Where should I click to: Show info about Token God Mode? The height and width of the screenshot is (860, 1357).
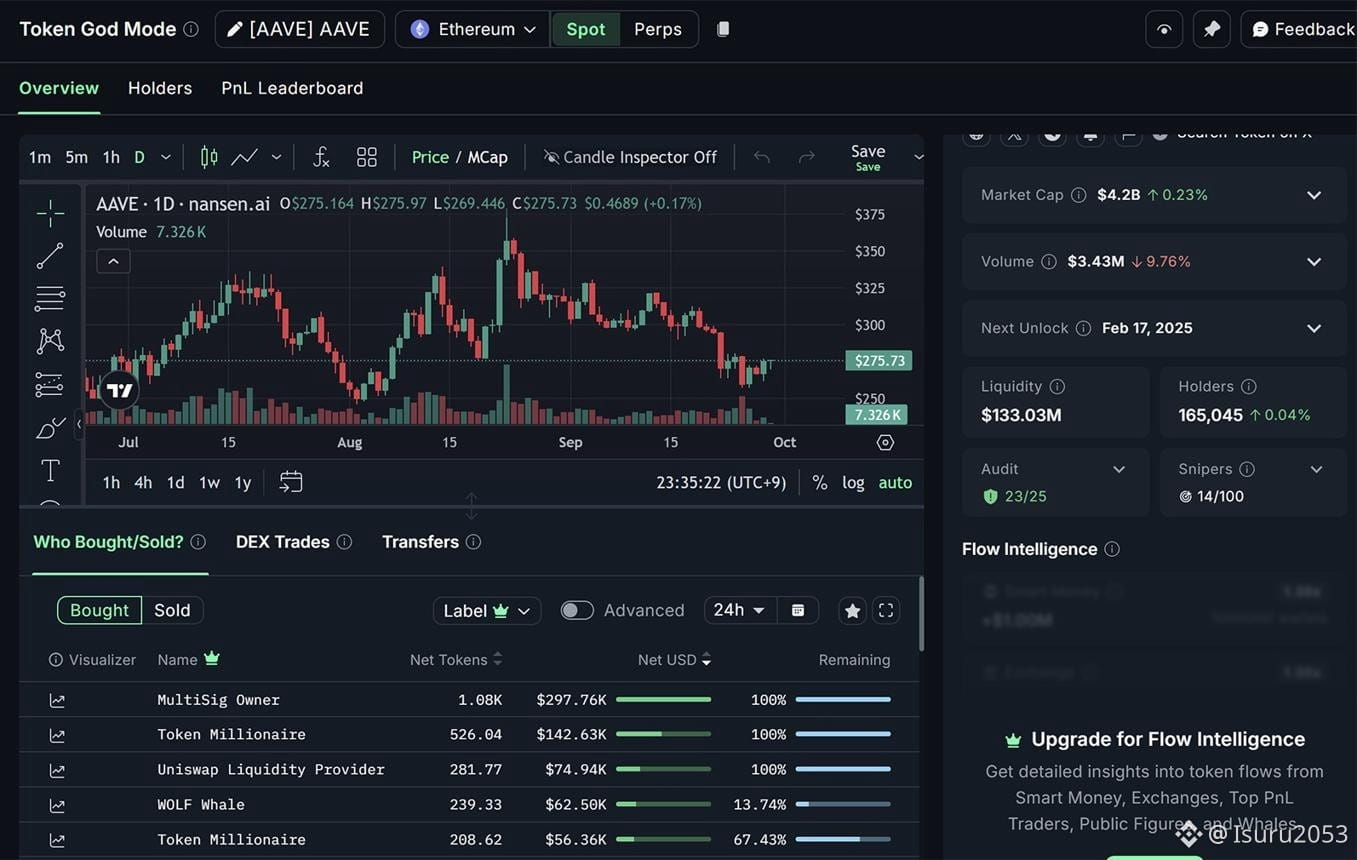(191, 29)
